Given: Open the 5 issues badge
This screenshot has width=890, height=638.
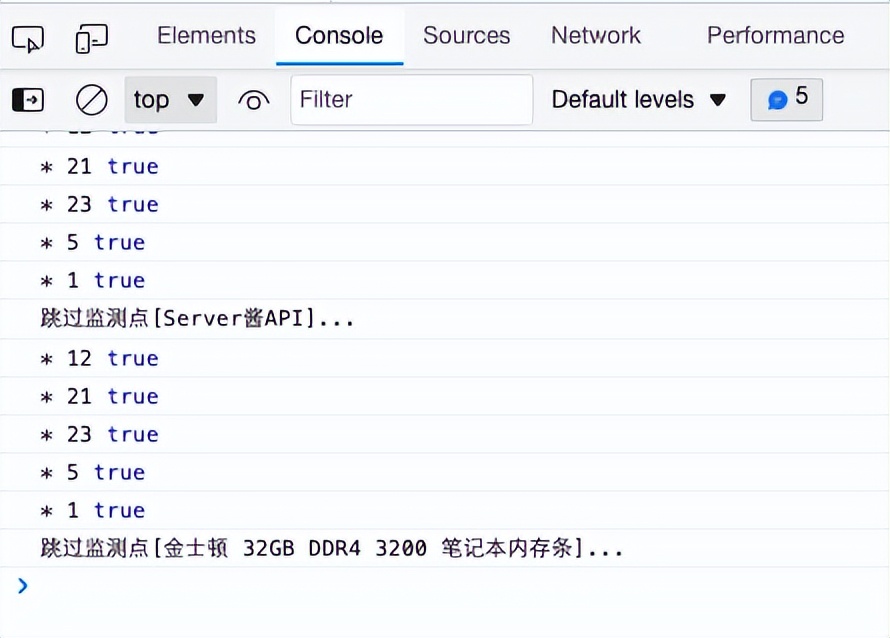Looking at the screenshot, I should click(x=786, y=99).
